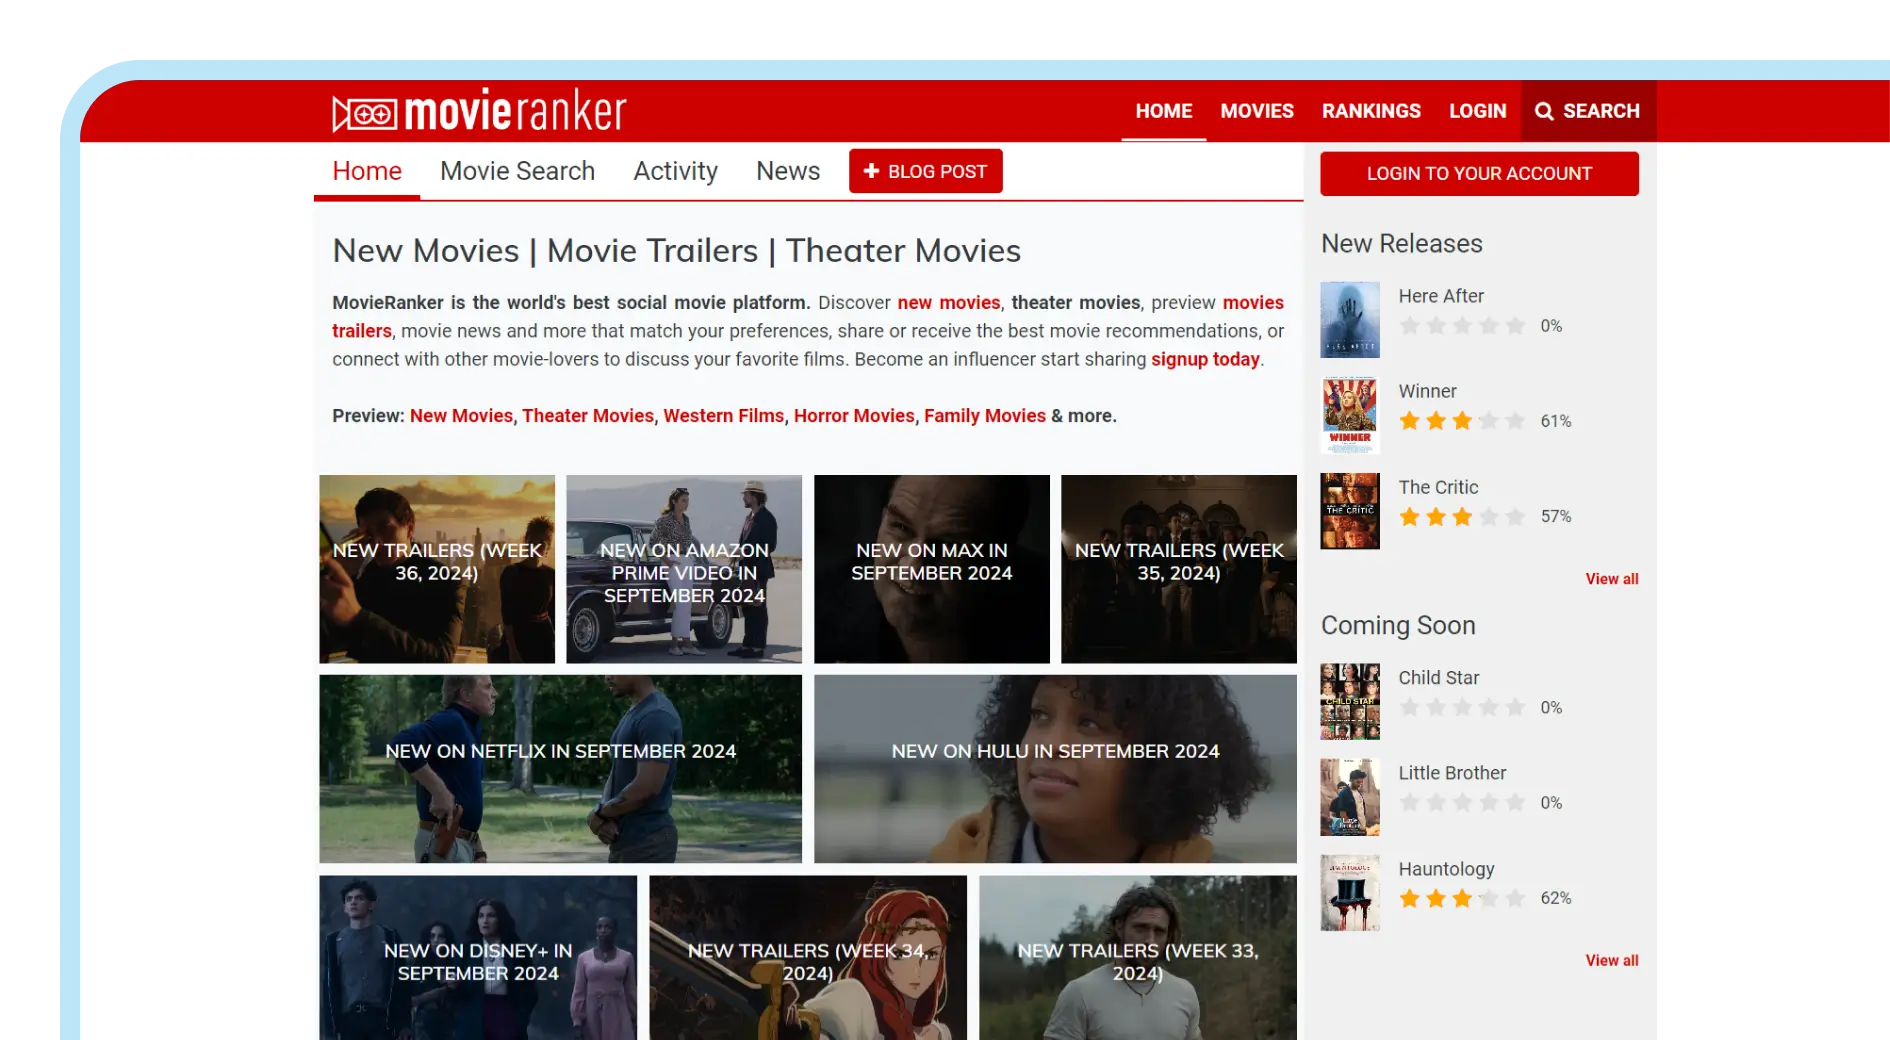Image resolution: width=1890 pixels, height=1040 pixels.
Task: Open LOGIN in the top navigation
Action: click(x=1477, y=111)
